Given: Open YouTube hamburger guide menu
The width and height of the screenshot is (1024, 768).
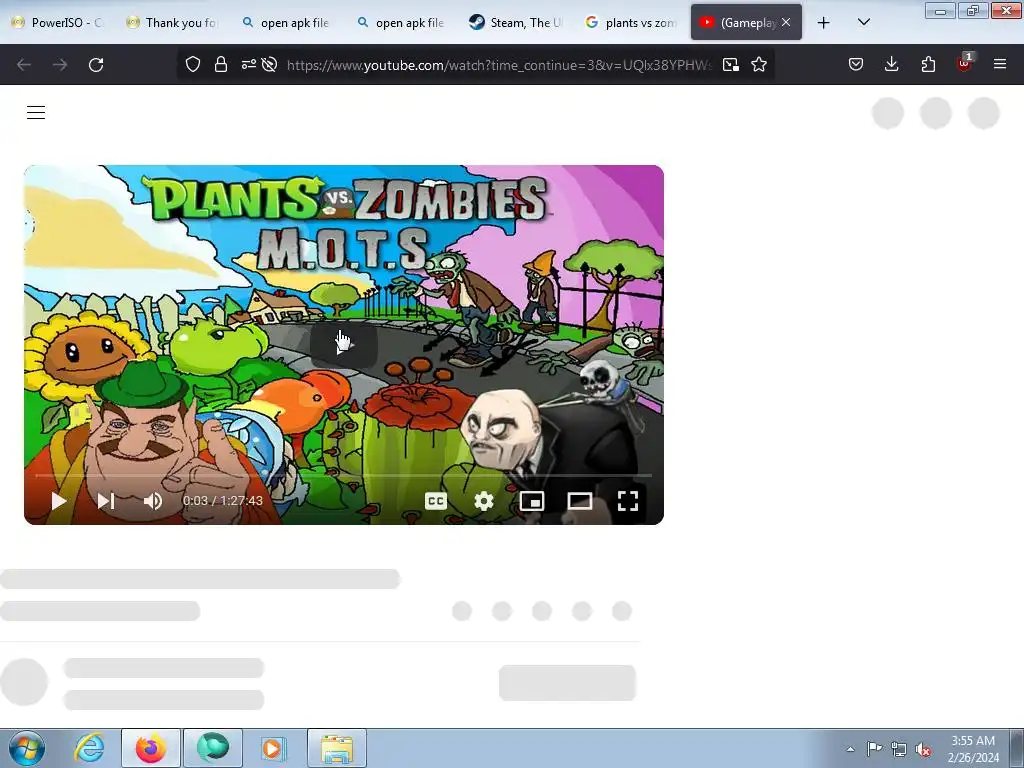Looking at the screenshot, I should [x=36, y=112].
